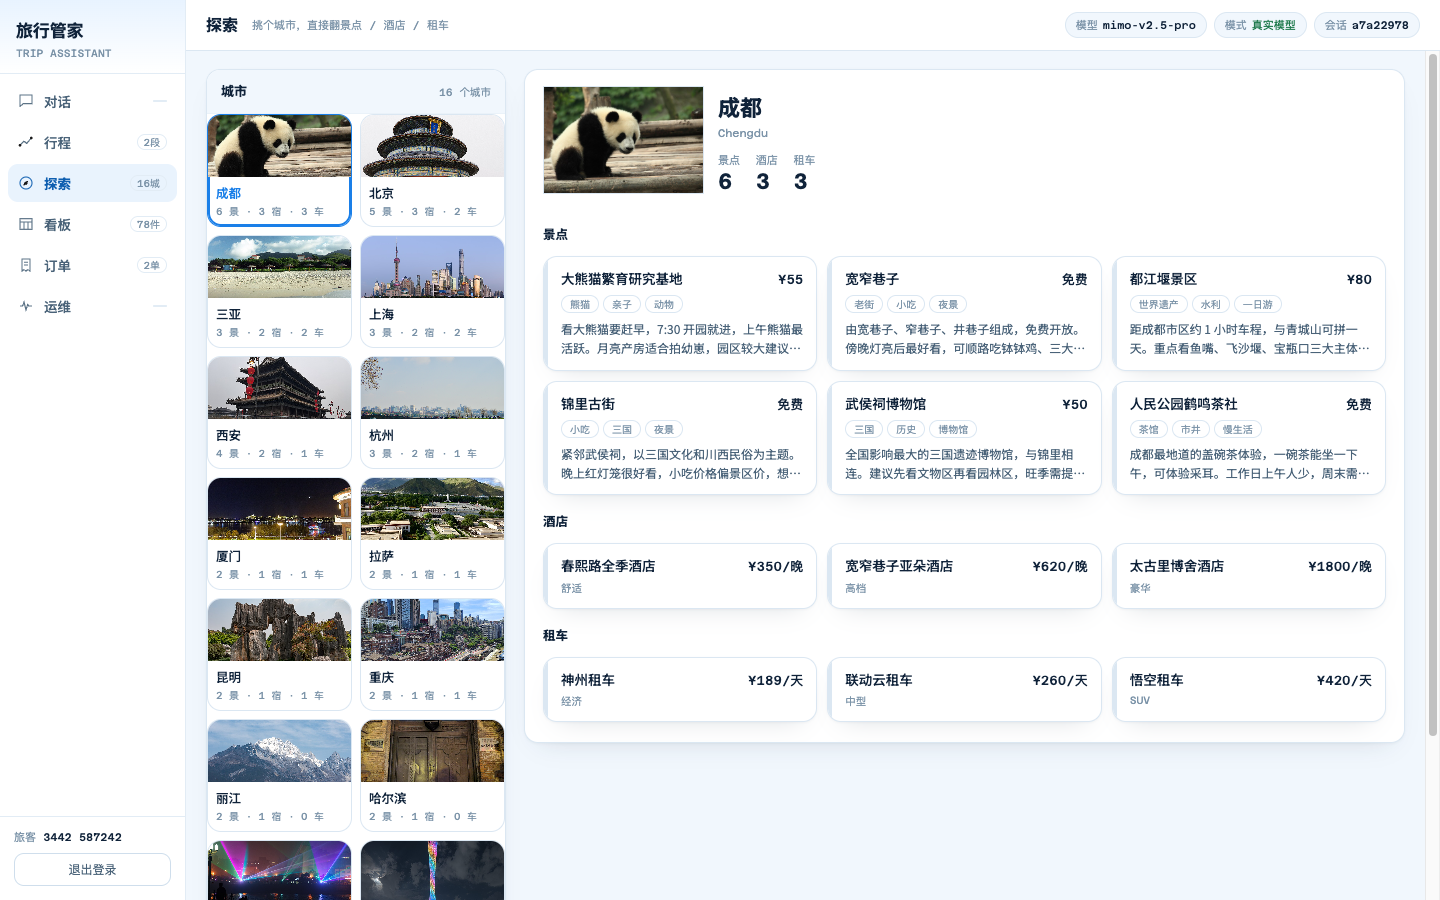The width and height of the screenshot is (1440, 900).
Task: Click the 租车 breadcrumb in the header
Action: 438,25
